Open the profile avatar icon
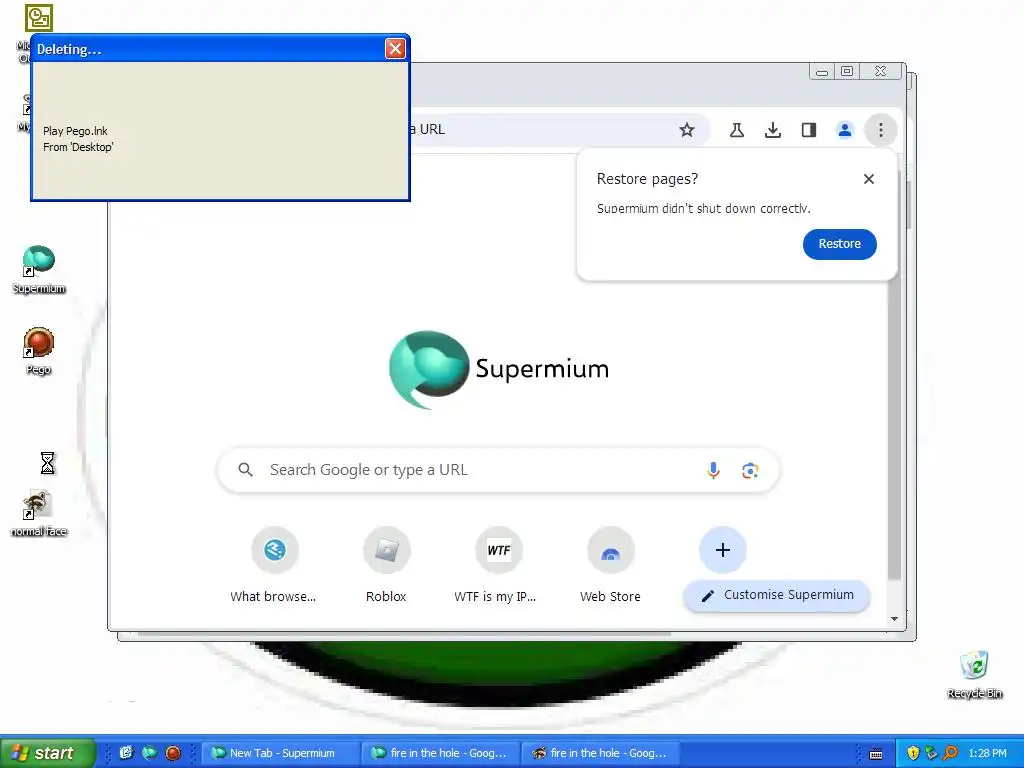Viewport: 1024px width, 768px height. click(x=844, y=130)
